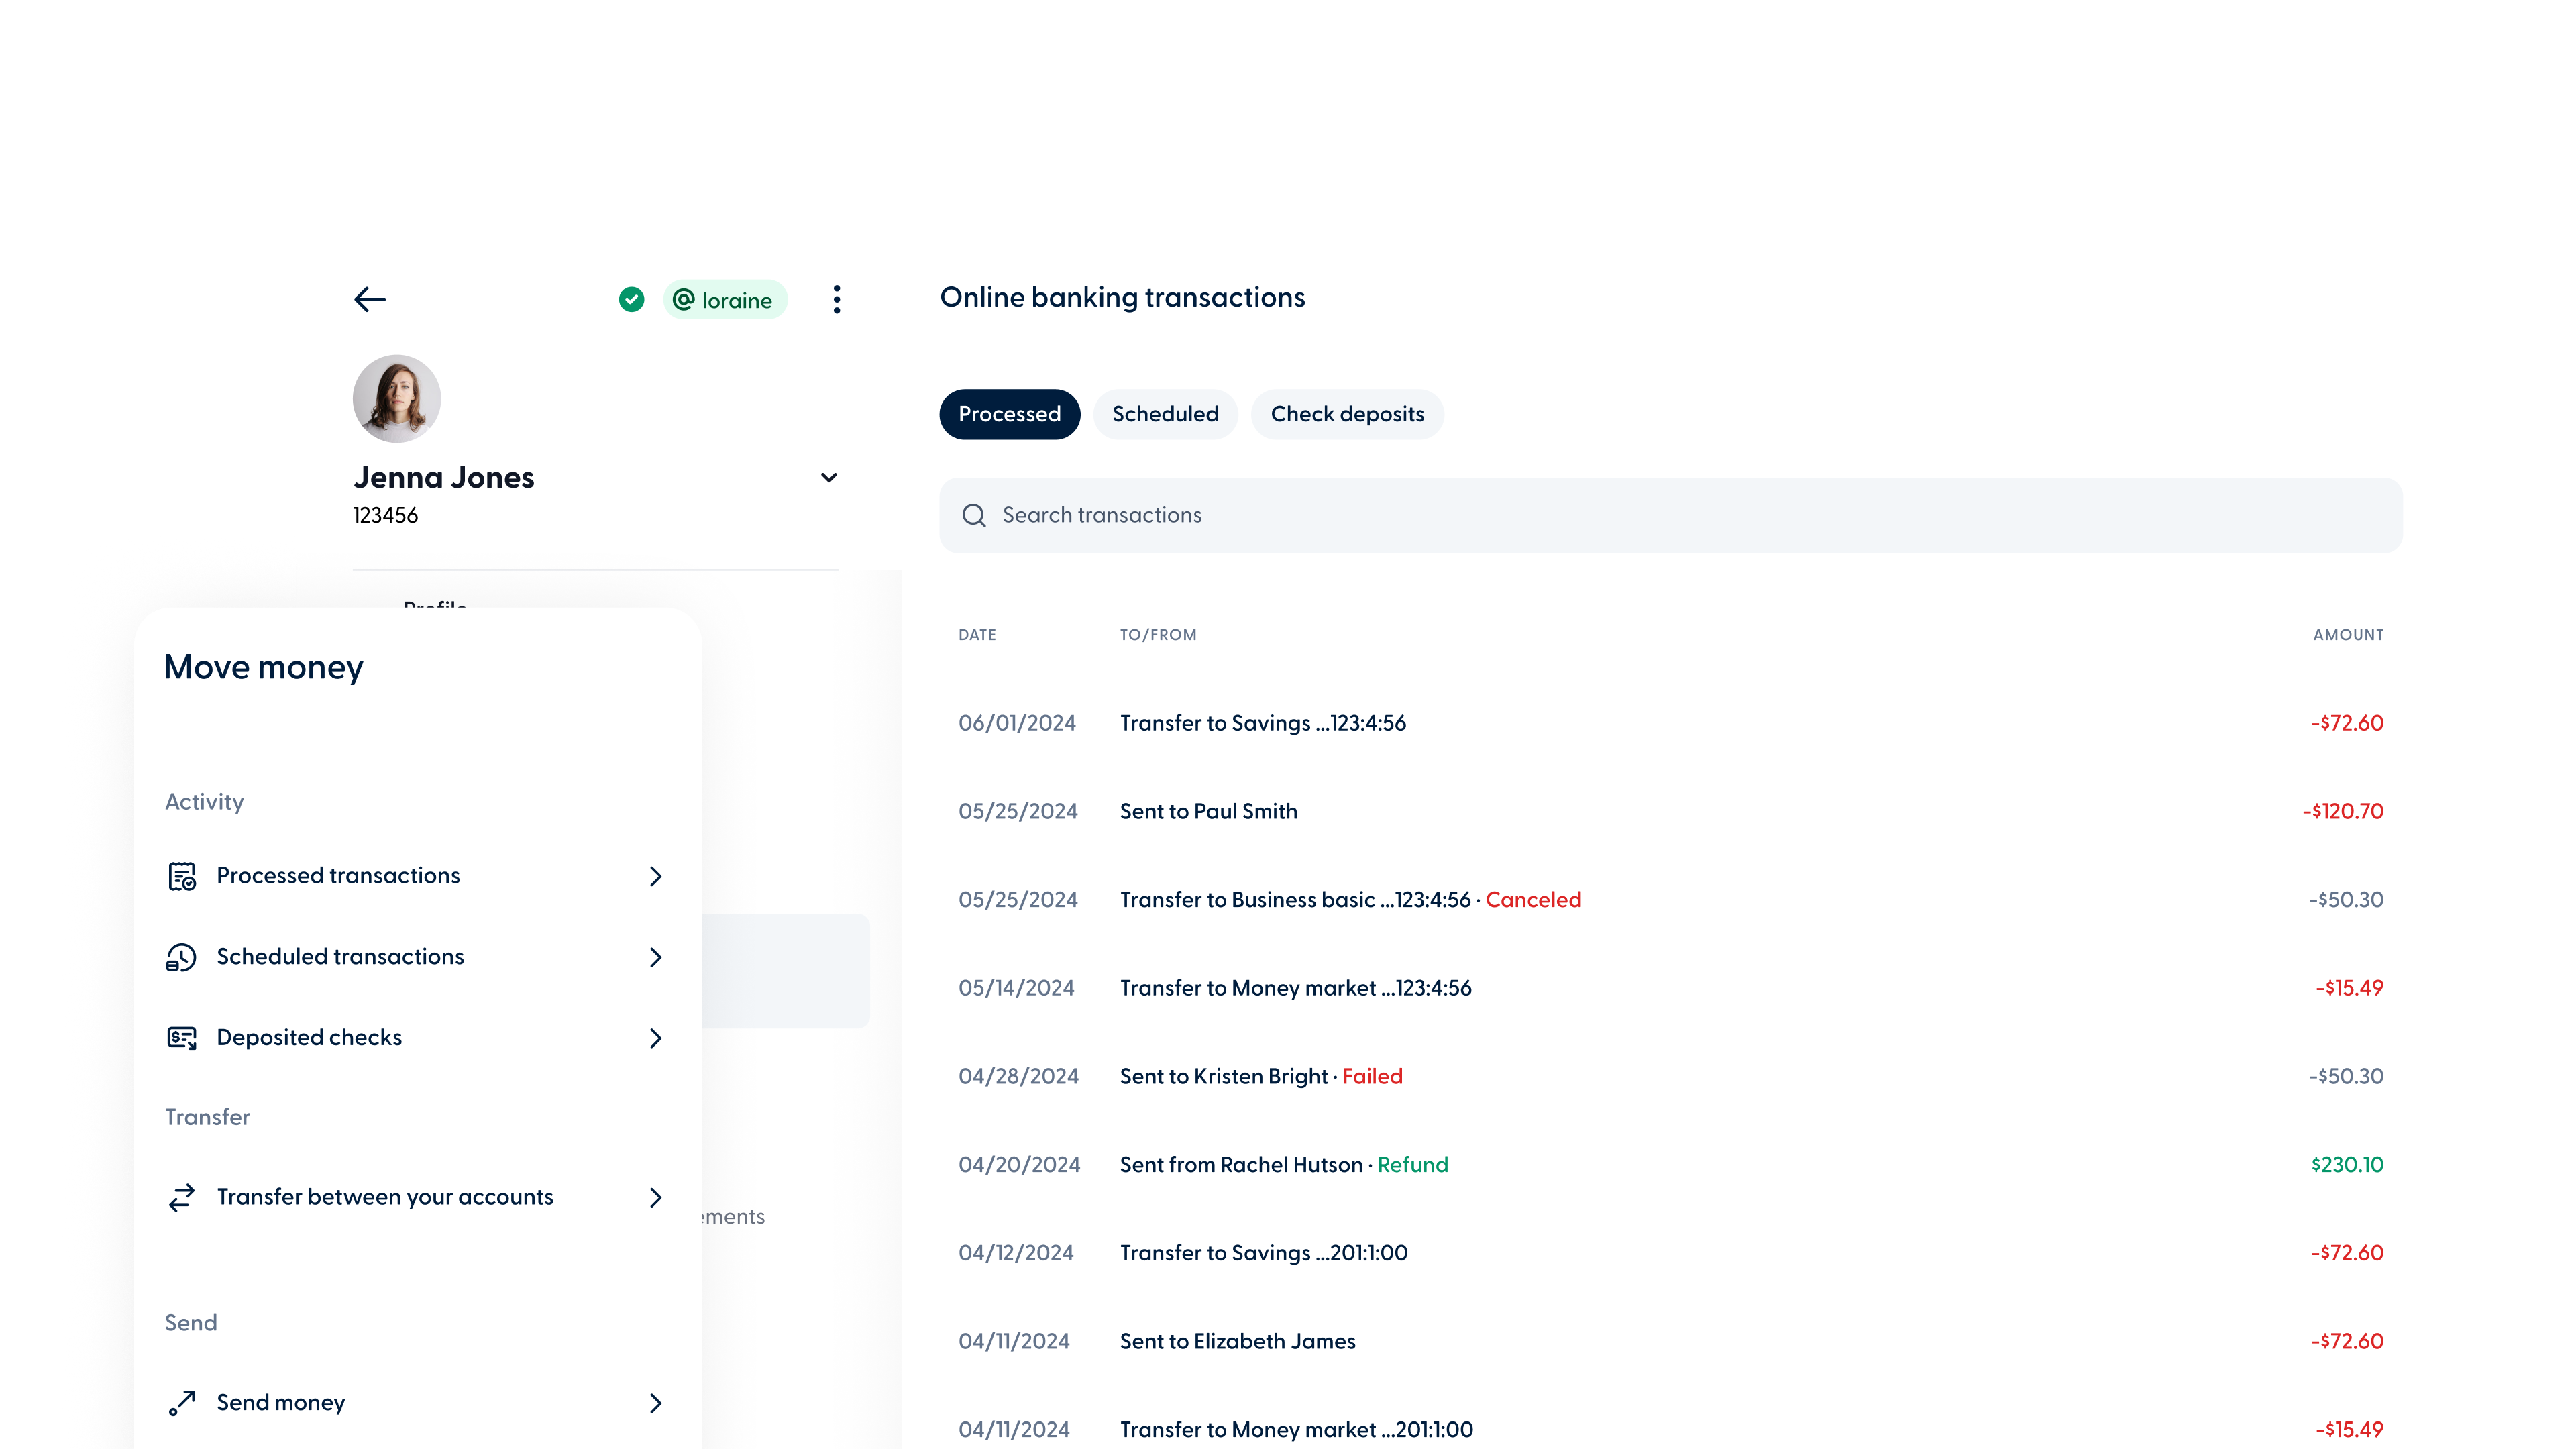Click the back arrow icon
The height and width of the screenshot is (1449, 2576).
370,299
